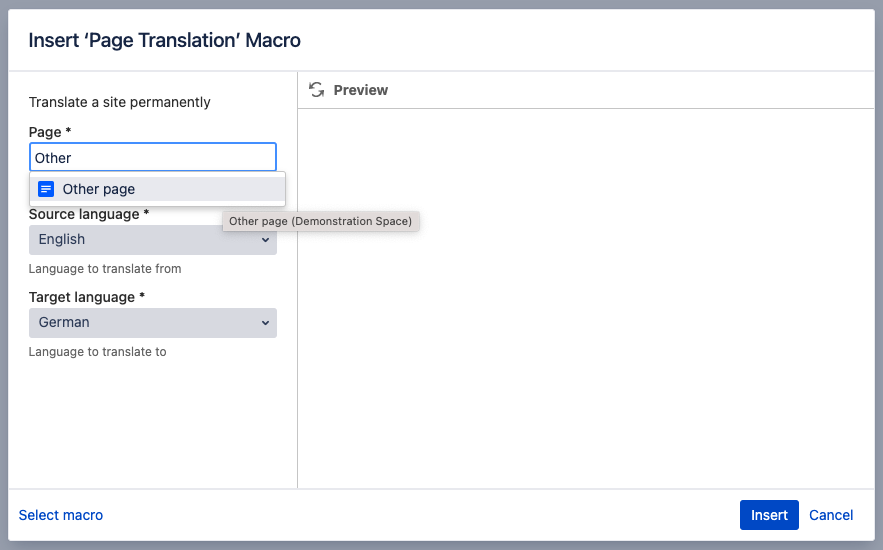
Task: Click the Preview header label
Action: click(360, 90)
